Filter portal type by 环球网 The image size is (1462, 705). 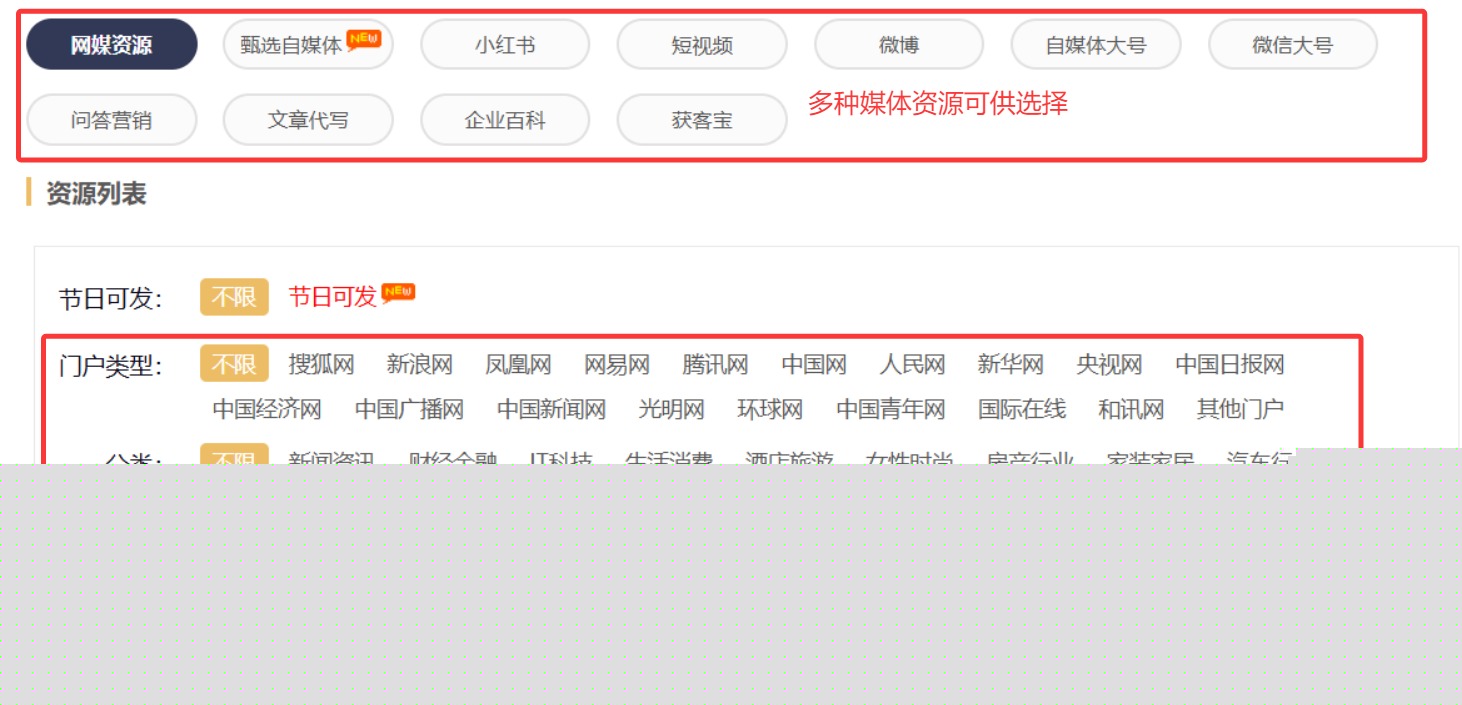tap(770, 409)
